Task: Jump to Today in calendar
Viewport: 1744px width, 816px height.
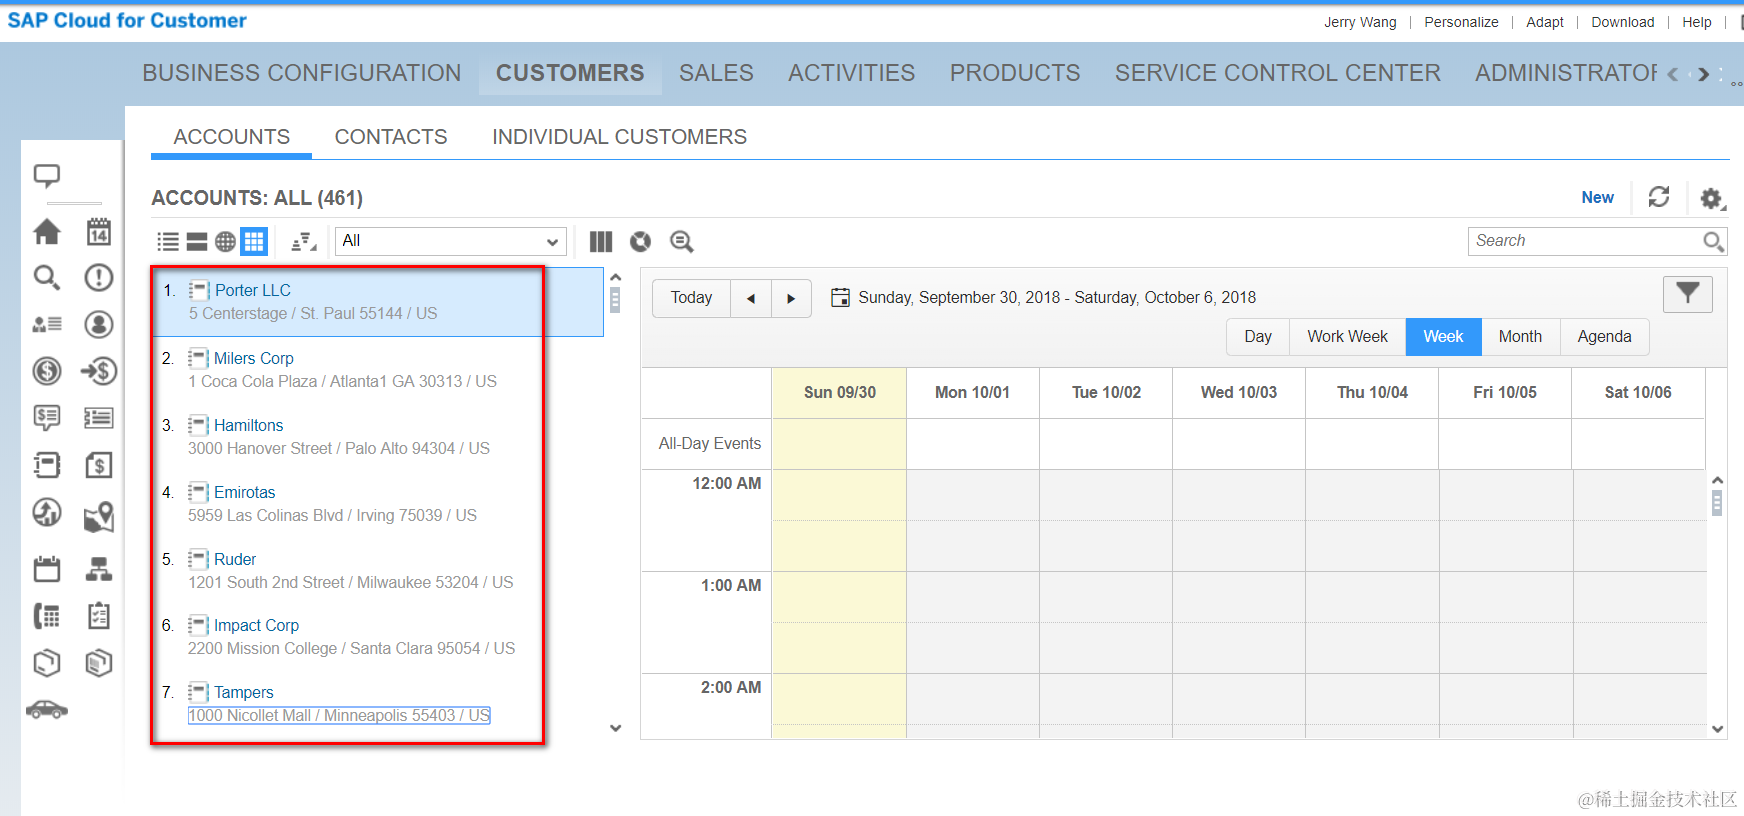Action: (x=691, y=298)
